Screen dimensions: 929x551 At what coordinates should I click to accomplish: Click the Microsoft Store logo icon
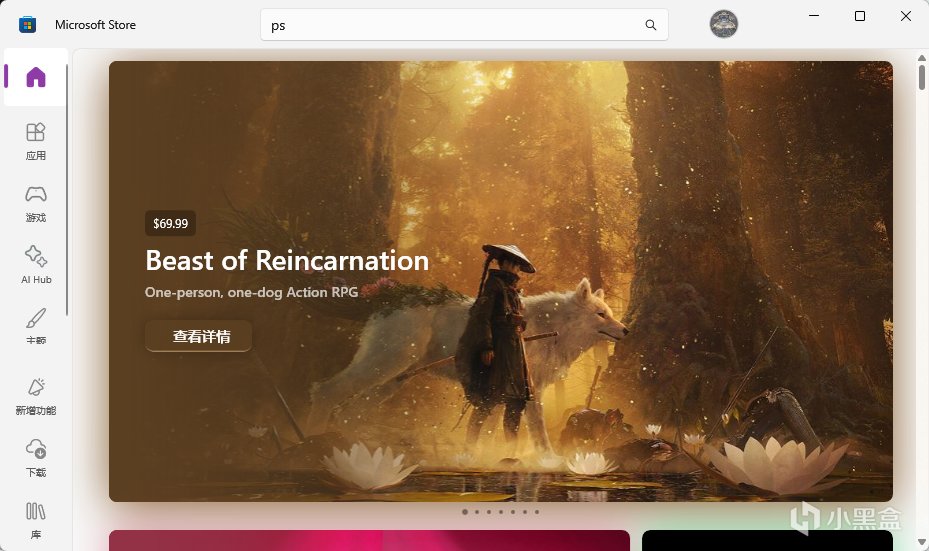tap(27, 25)
